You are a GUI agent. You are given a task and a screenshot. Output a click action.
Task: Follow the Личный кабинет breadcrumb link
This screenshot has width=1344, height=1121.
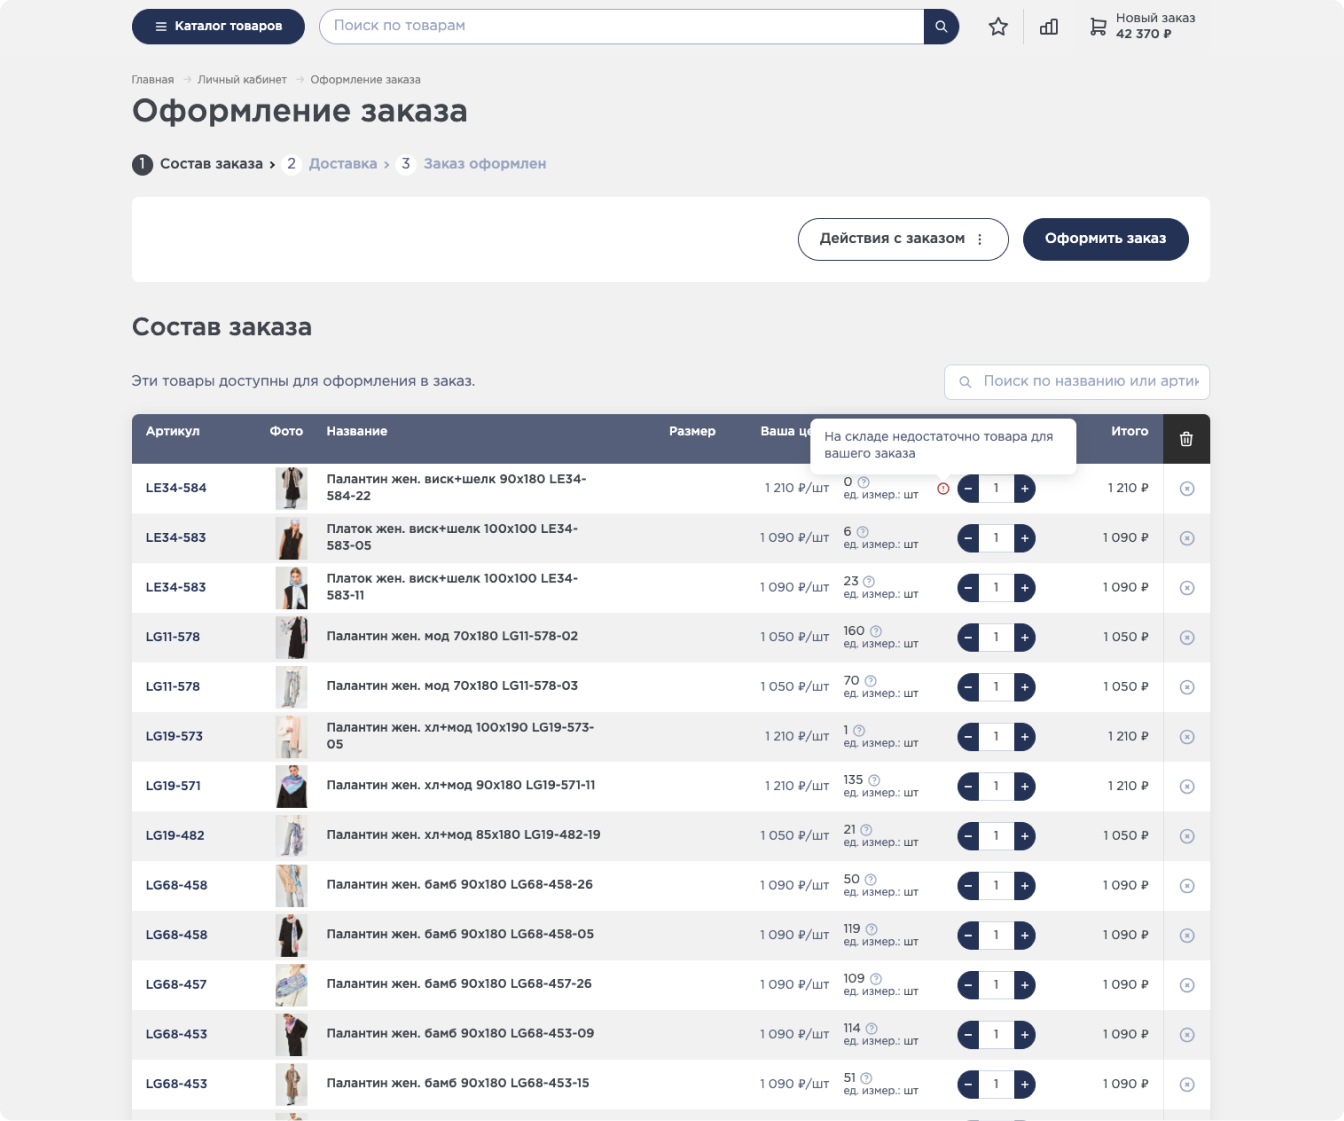242,80
